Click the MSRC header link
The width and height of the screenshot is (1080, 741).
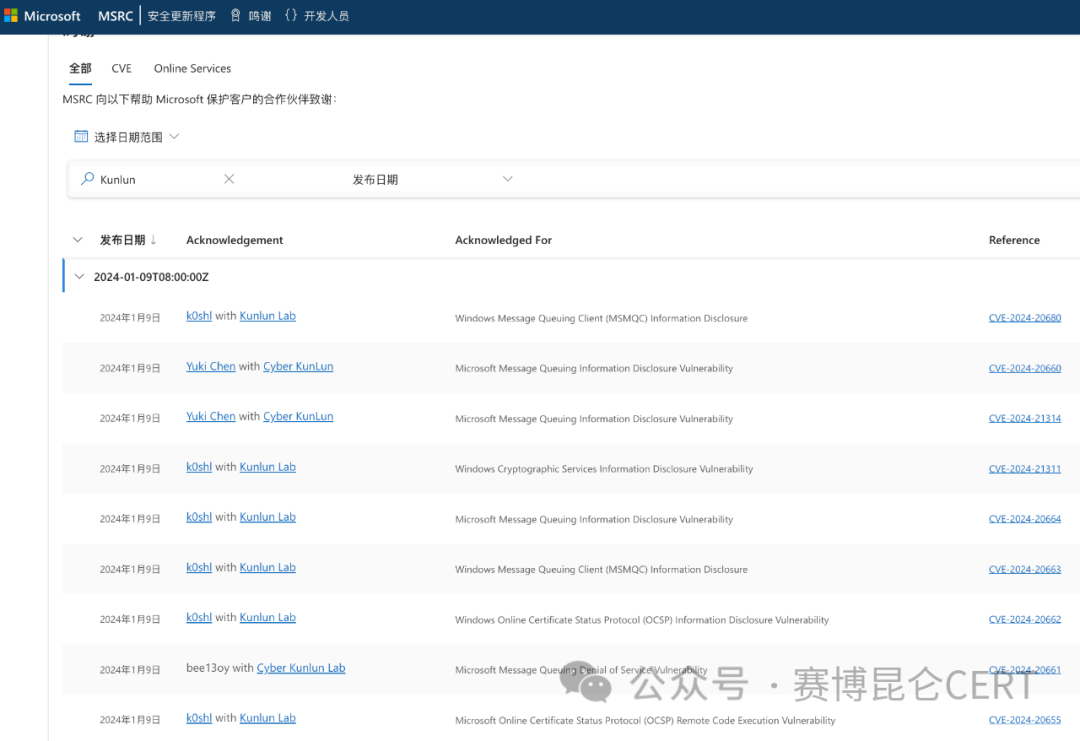point(115,16)
